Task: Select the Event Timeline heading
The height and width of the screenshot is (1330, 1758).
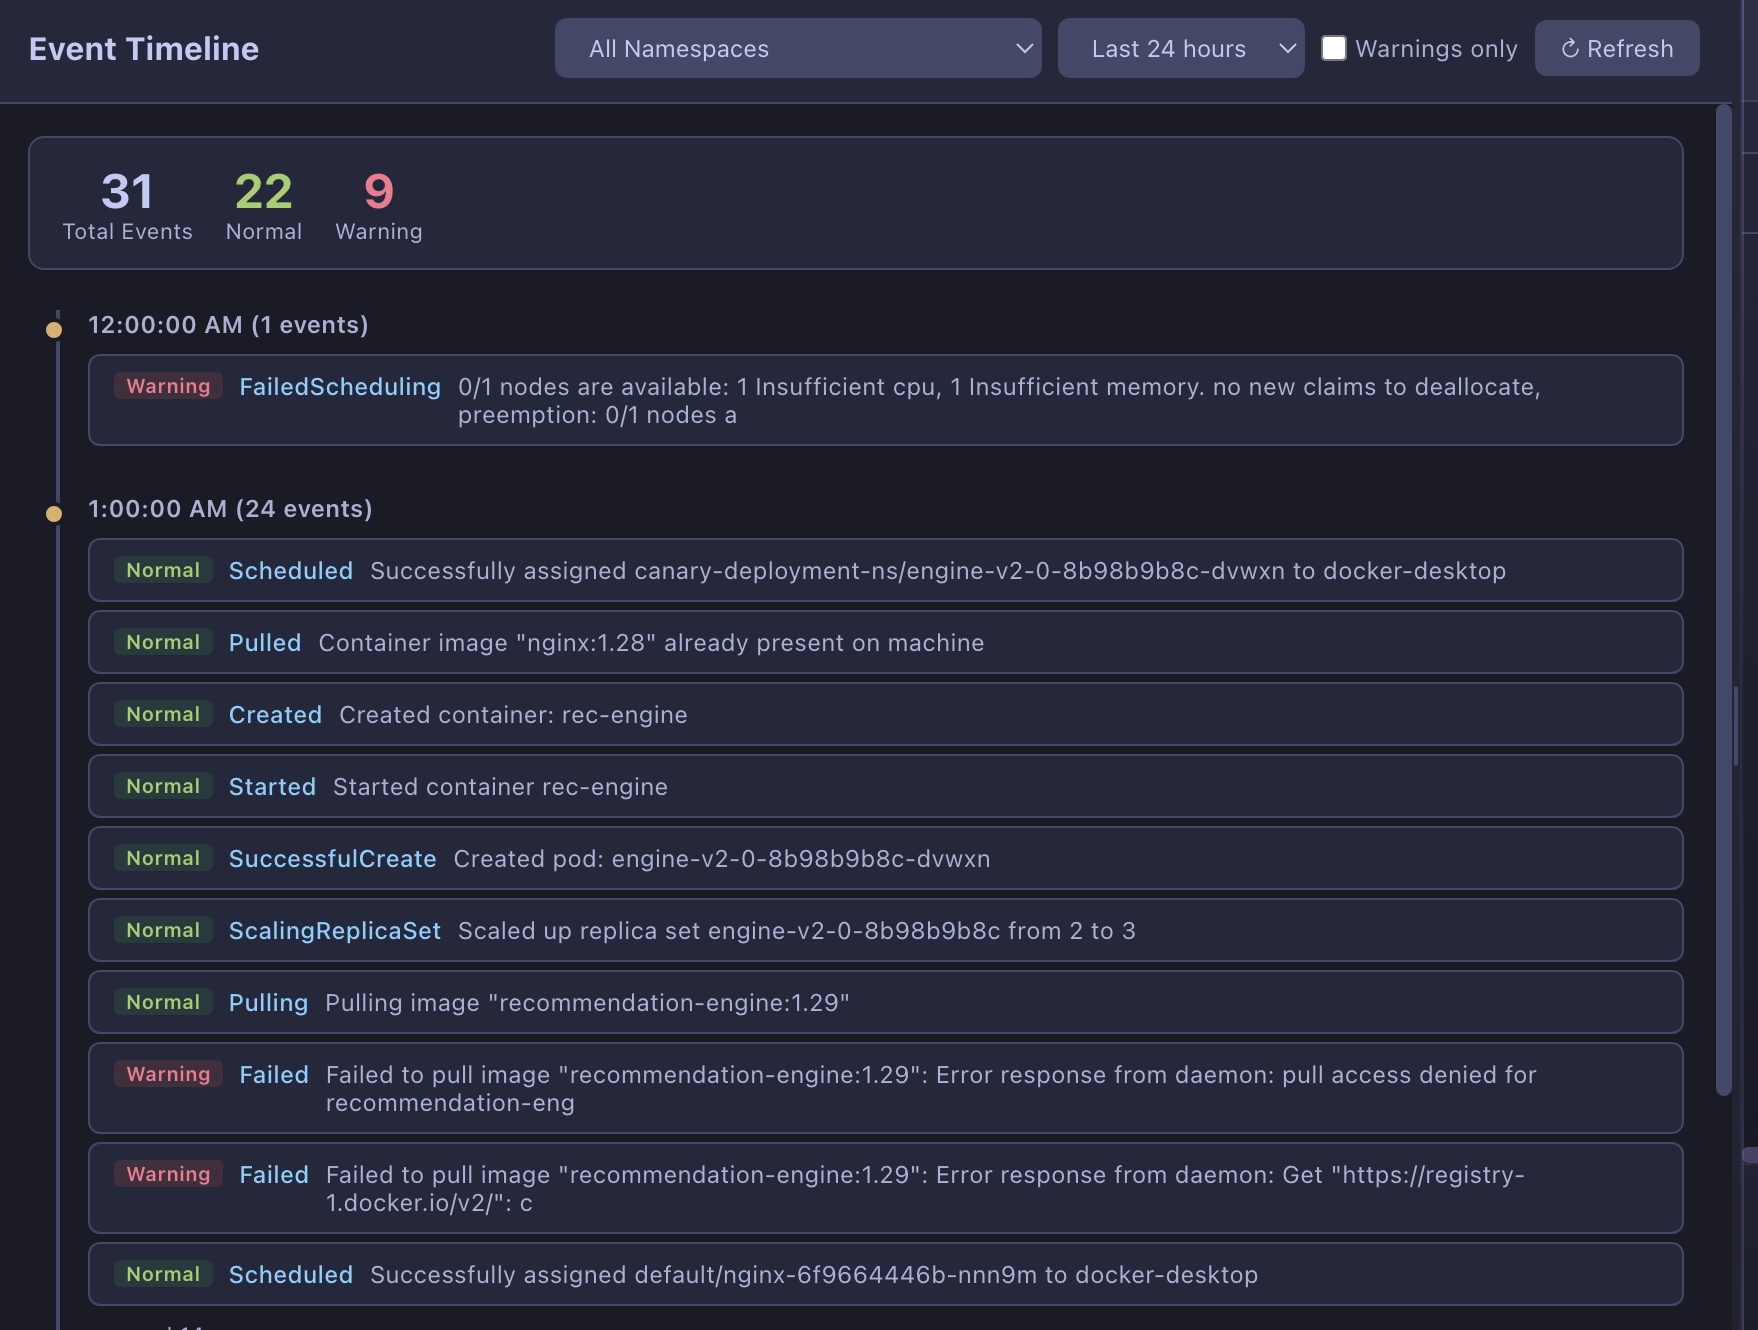Action: [143, 47]
